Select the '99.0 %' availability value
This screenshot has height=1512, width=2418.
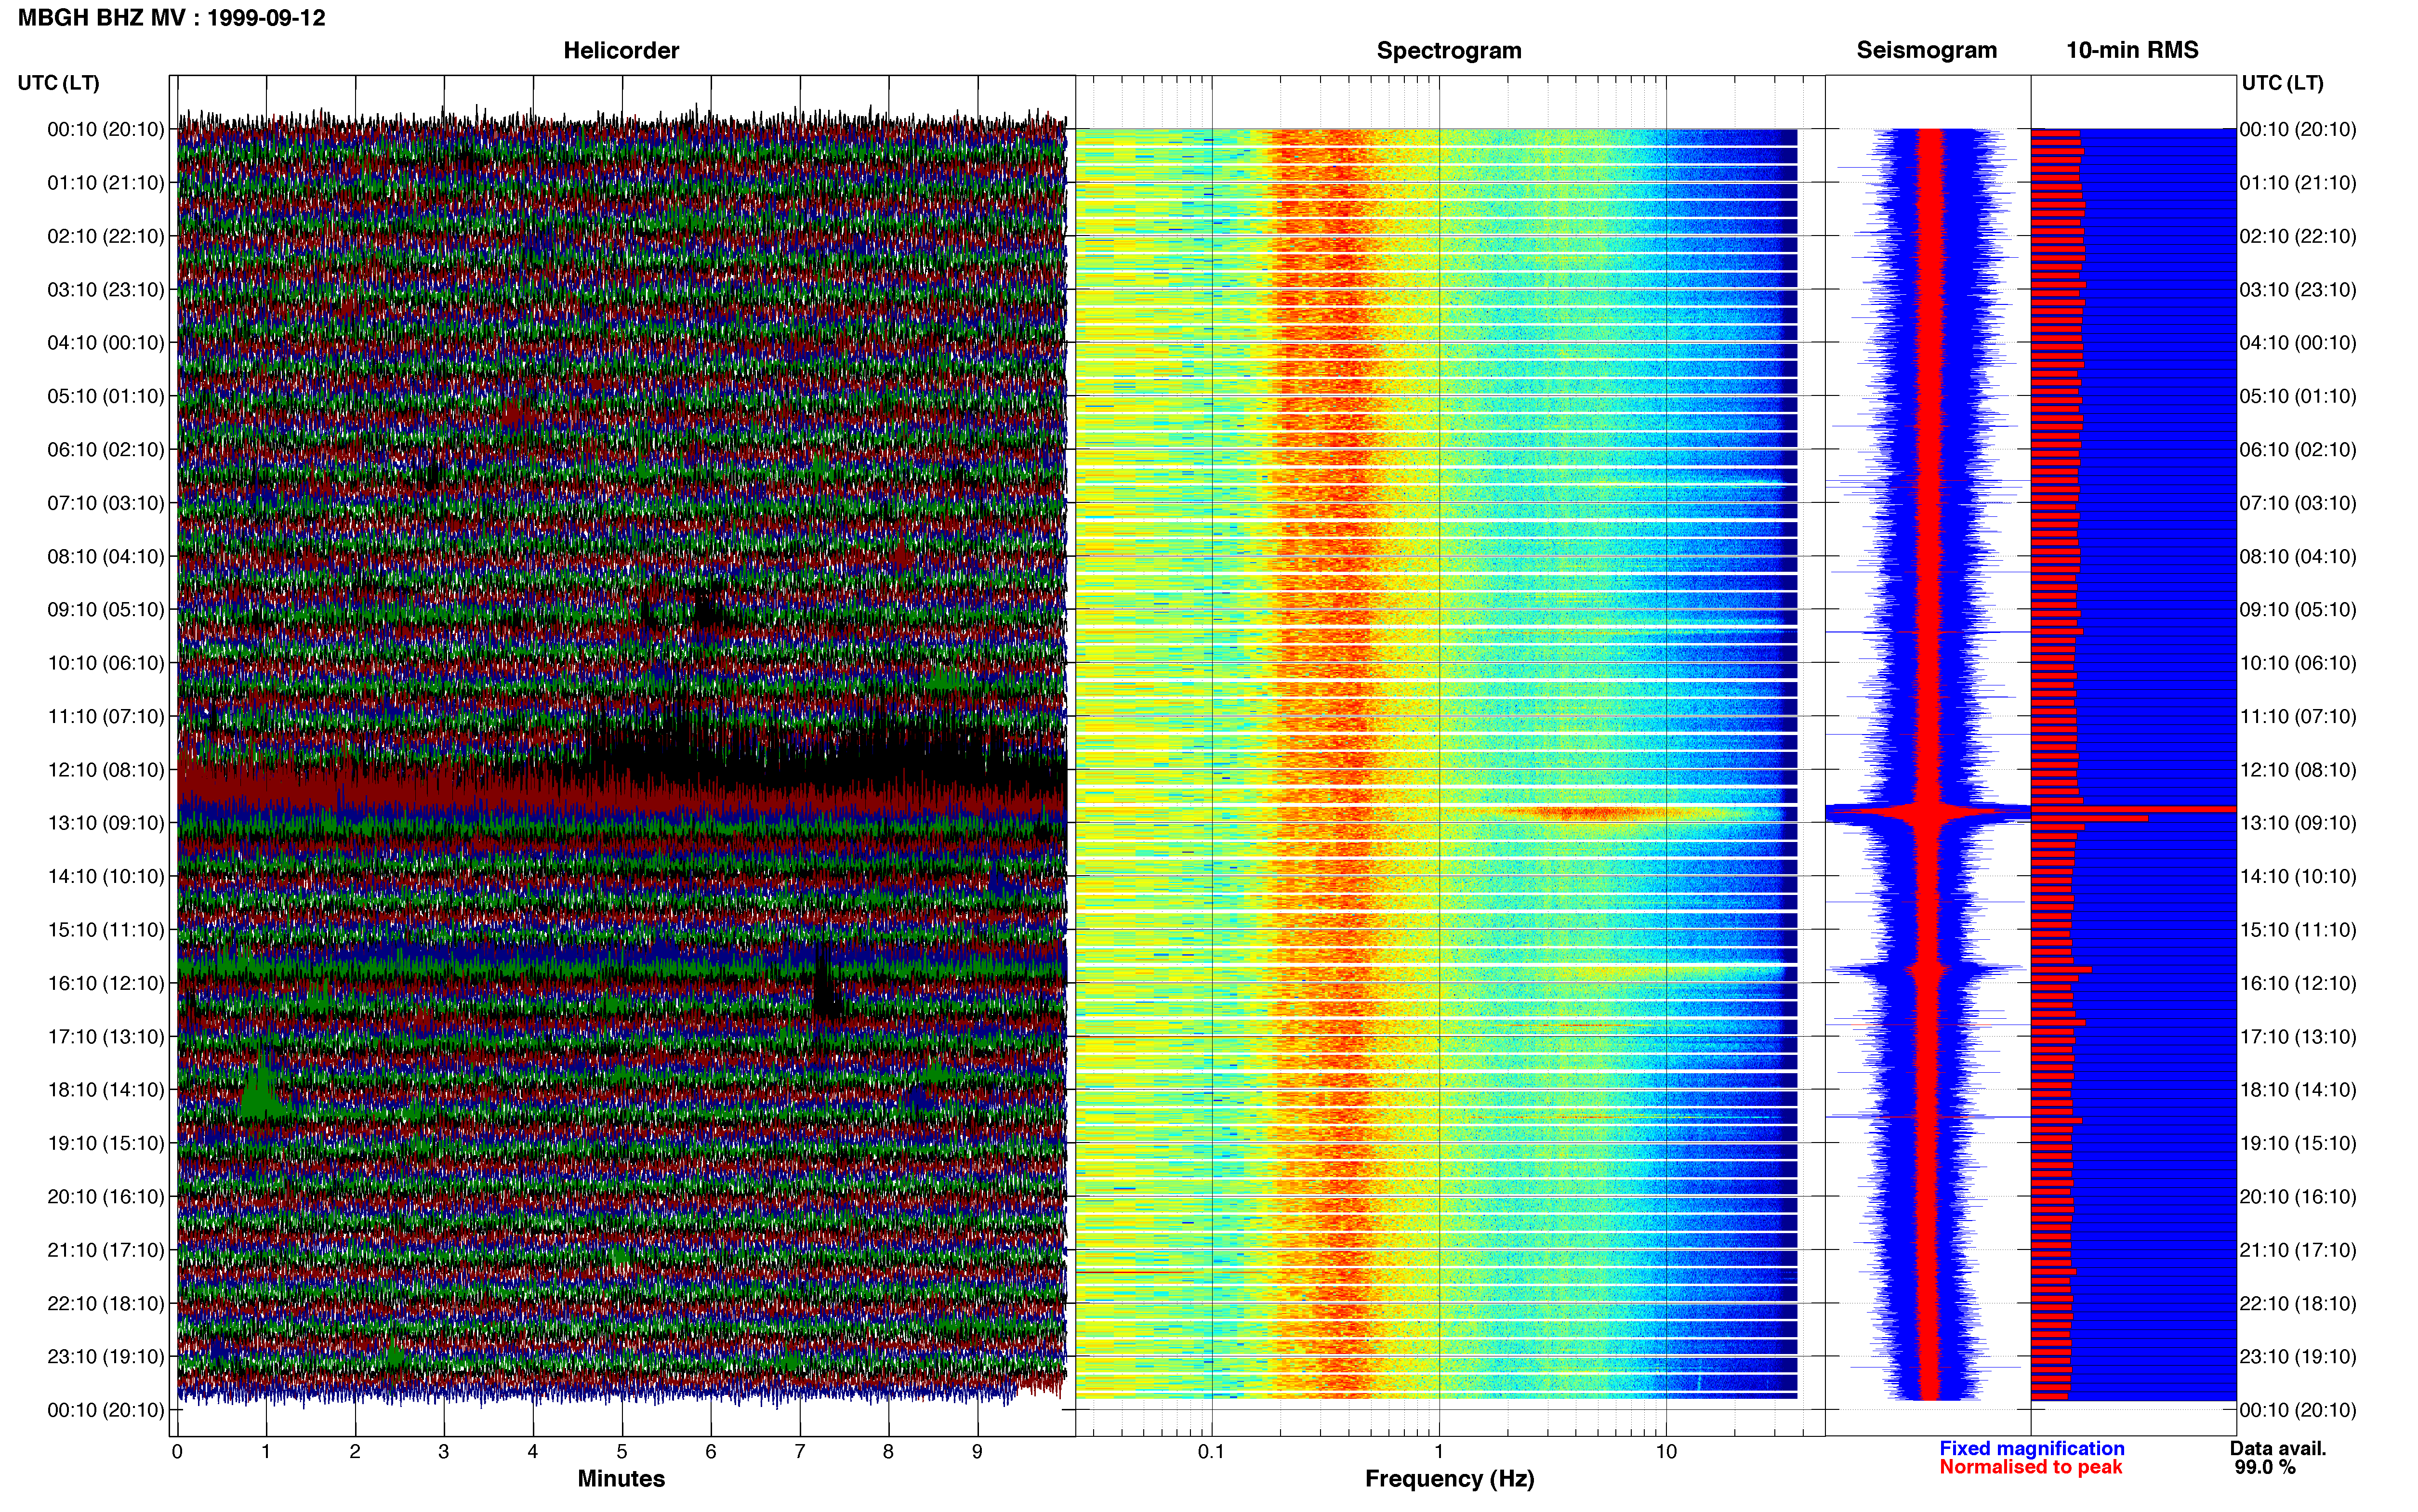point(2265,1467)
